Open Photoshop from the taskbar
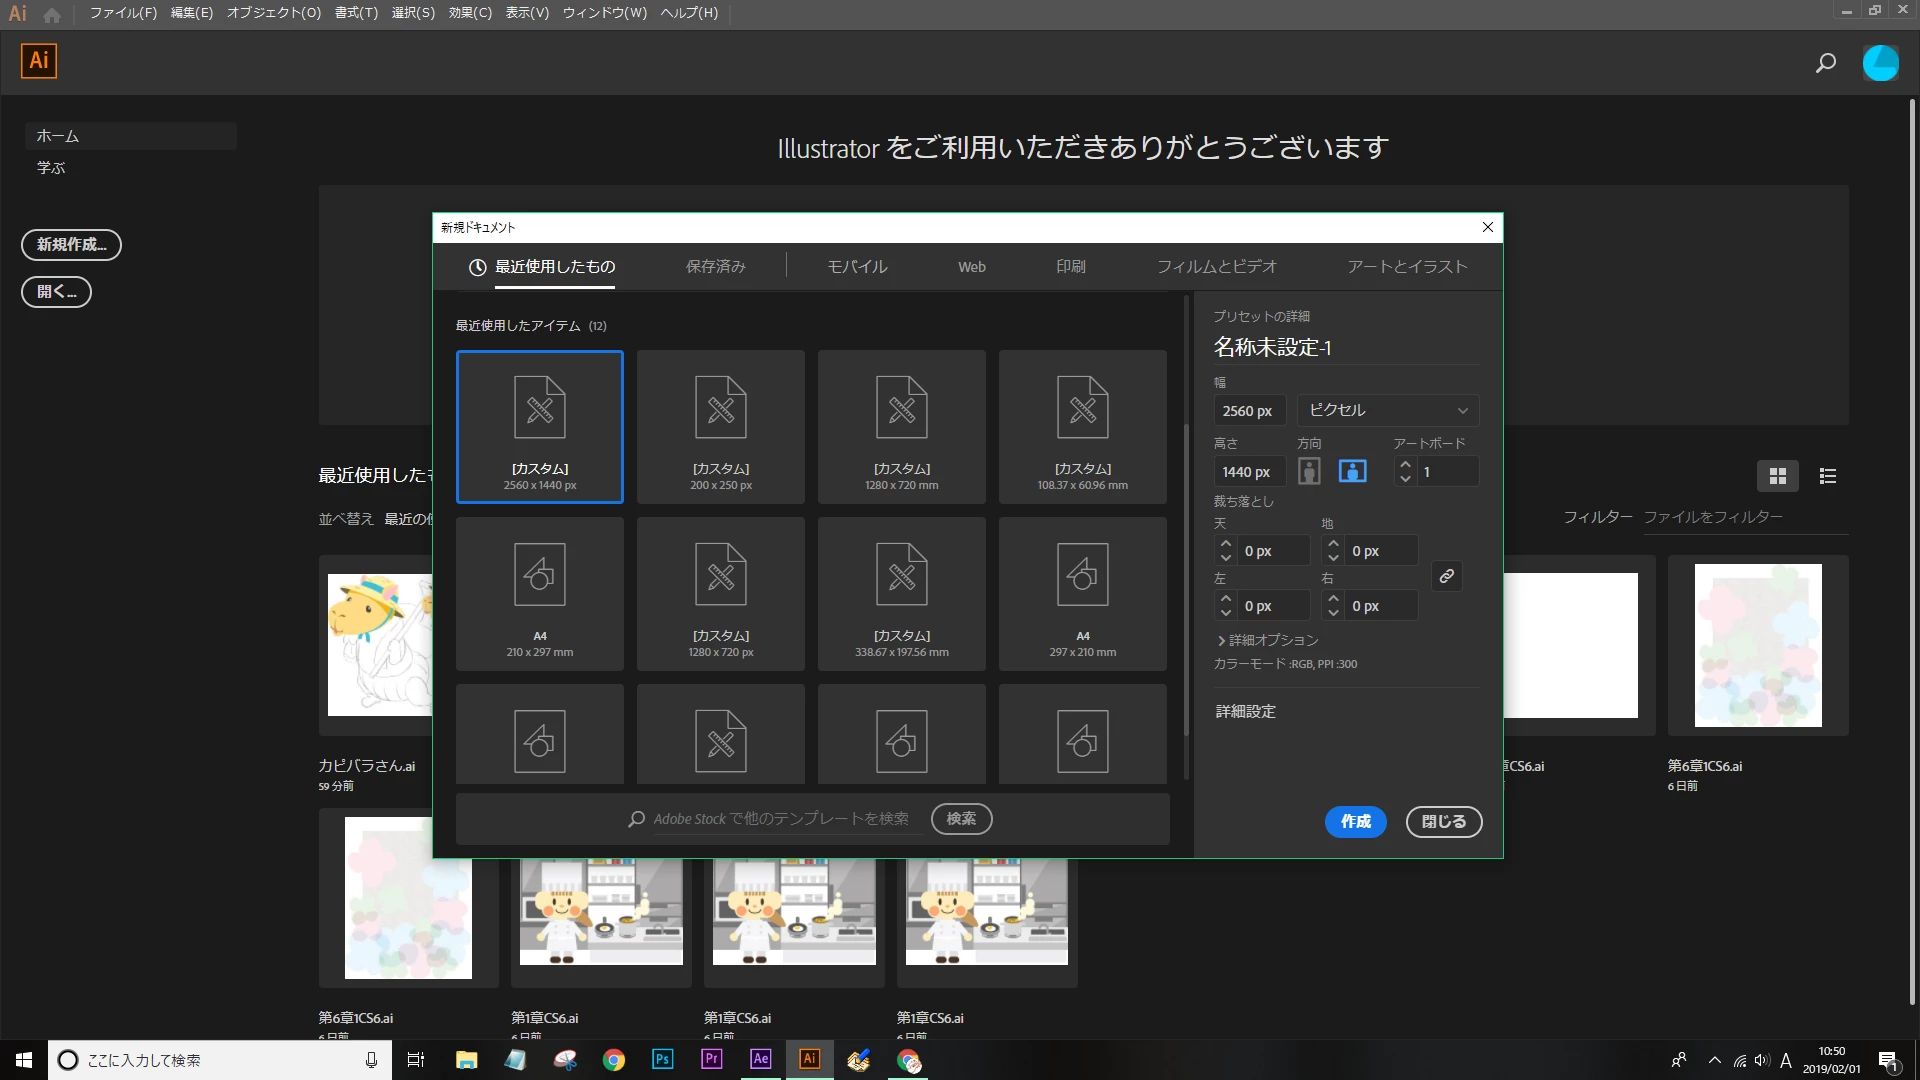1920x1080 pixels. [662, 1059]
